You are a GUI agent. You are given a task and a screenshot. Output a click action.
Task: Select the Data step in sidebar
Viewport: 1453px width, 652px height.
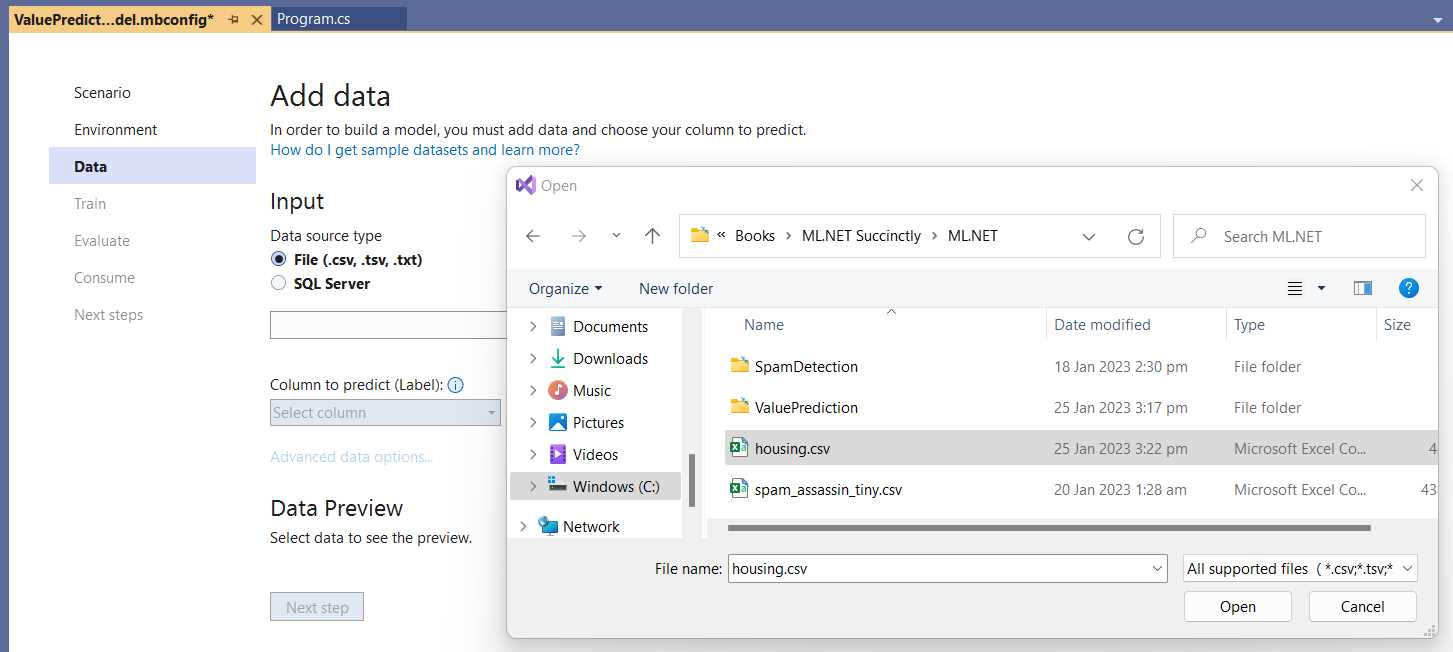(x=152, y=166)
